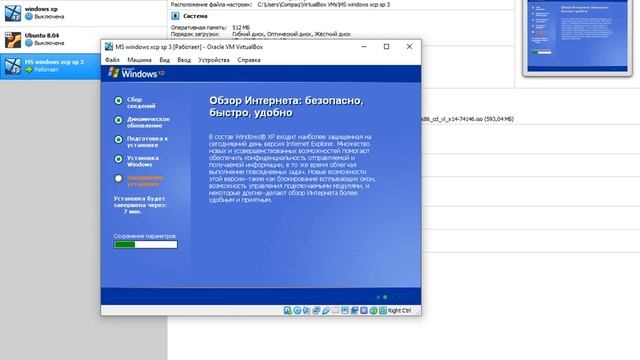
Task: Click the powered-off state icon under Ubuntu 8.04
Action: coord(29,43)
